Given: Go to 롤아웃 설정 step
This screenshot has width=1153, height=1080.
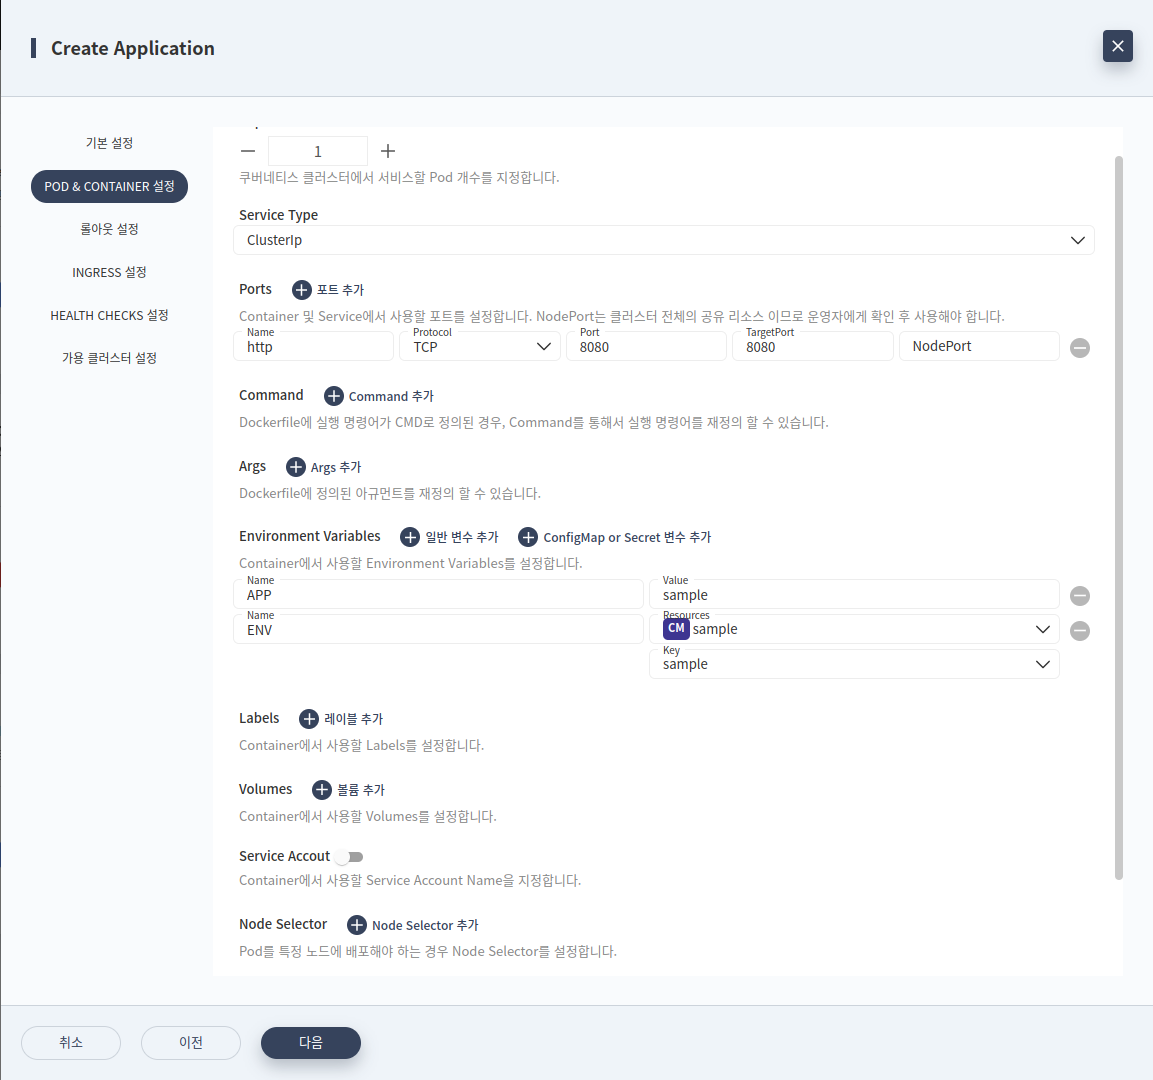Looking at the screenshot, I should click(110, 229).
